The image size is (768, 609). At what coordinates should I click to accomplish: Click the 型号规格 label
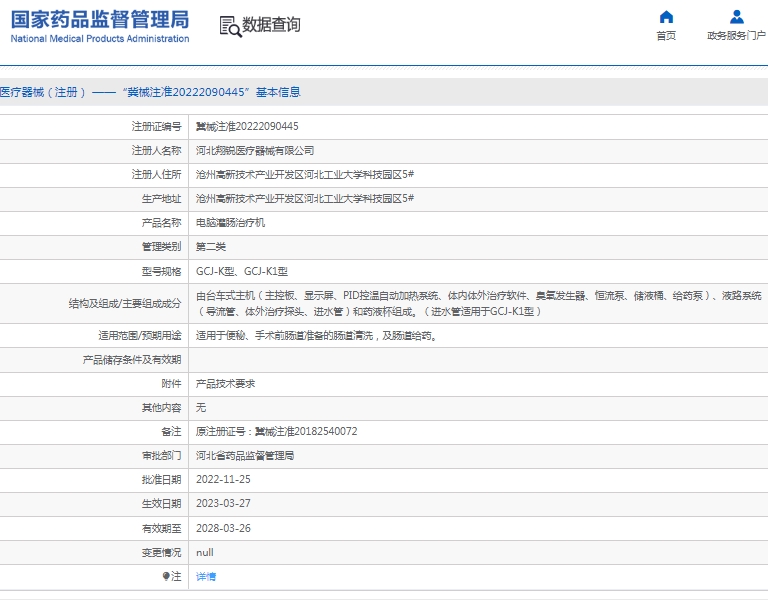[161, 271]
